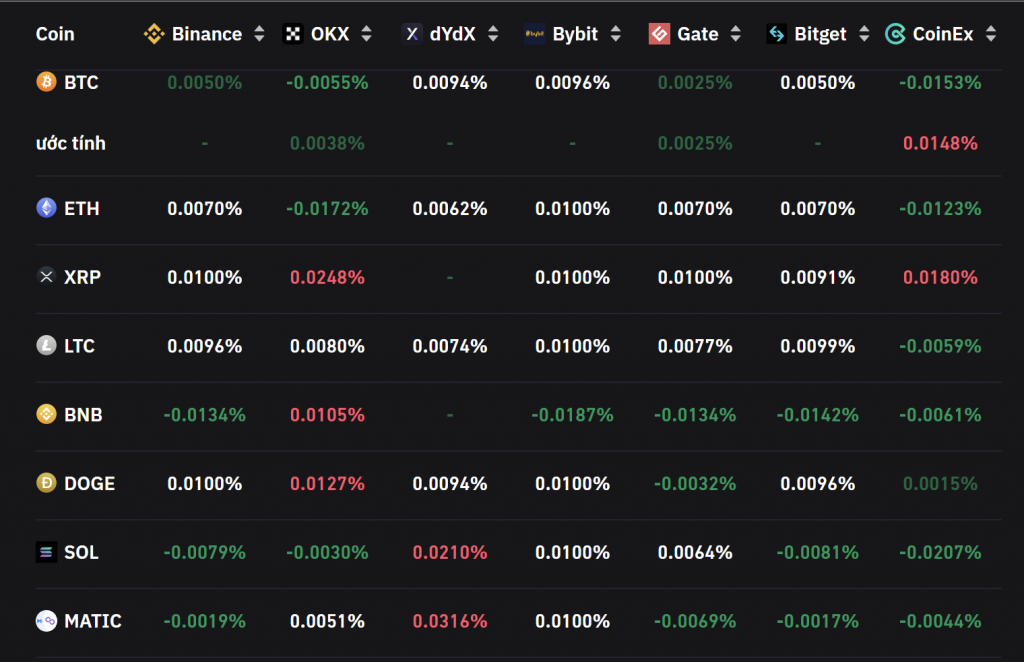Sort by Gate column arrows

pyautogui.click(x=735, y=34)
